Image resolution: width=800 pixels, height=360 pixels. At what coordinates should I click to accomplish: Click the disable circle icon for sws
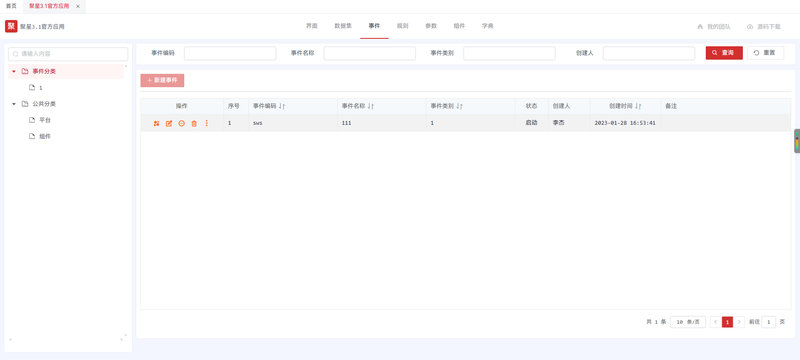click(182, 123)
